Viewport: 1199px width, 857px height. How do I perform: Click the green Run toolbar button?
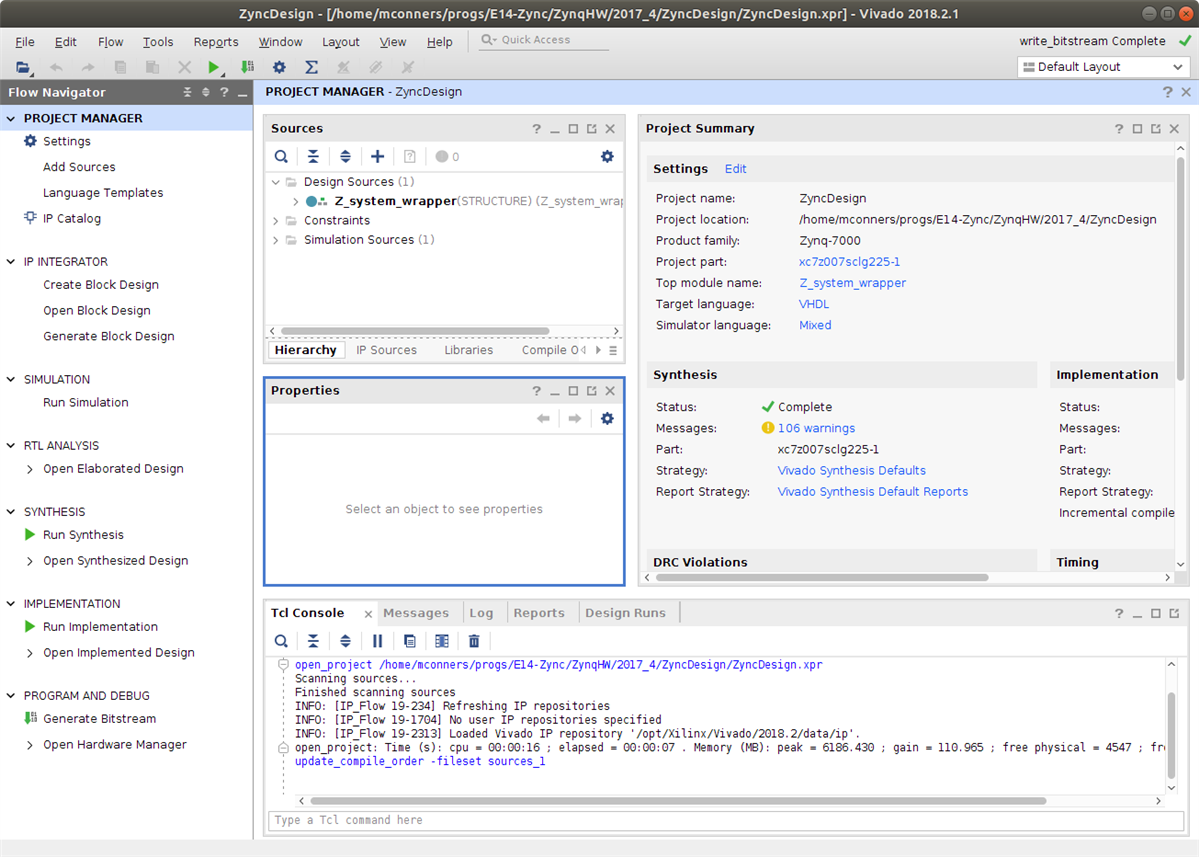[x=213, y=67]
